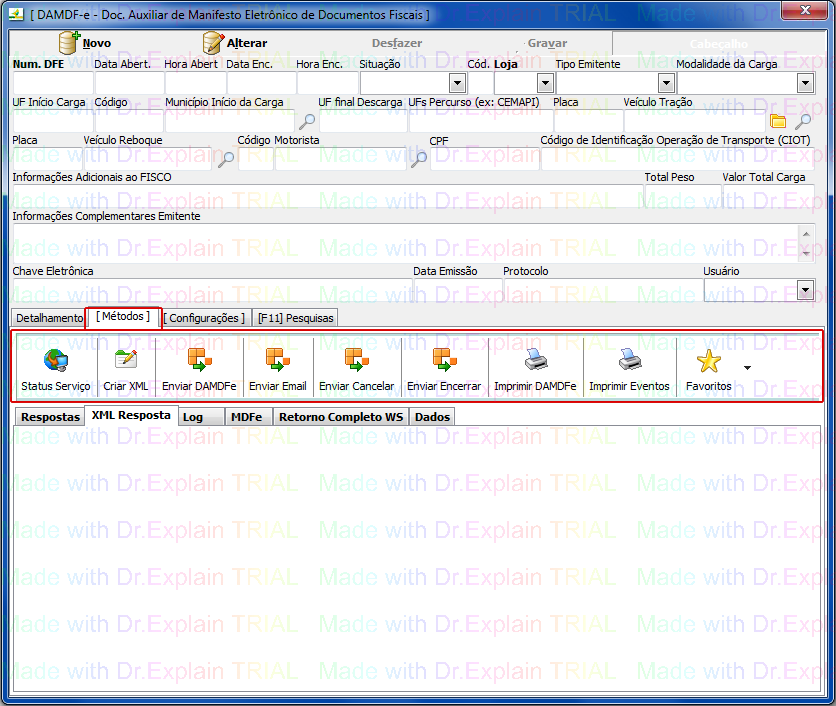Viewport: 836px width, 706px height.
Task: Select XML Resposta tab
Action: point(131,415)
